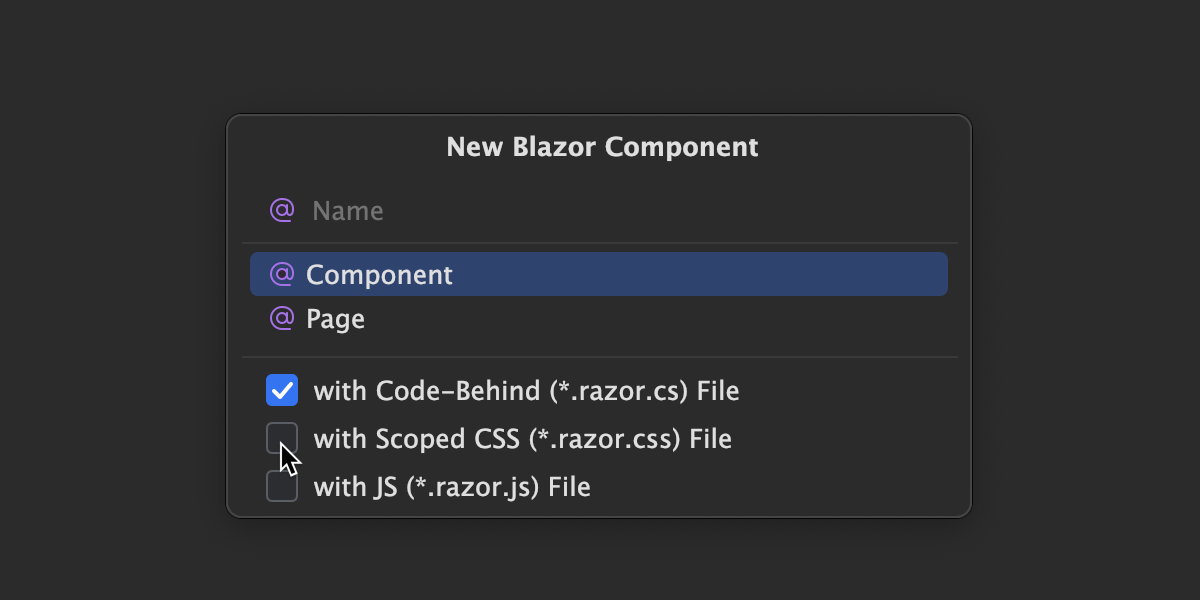This screenshot has height=600, width=1200.
Task: Click the @ icon of the Component template
Action: point(282,274)
